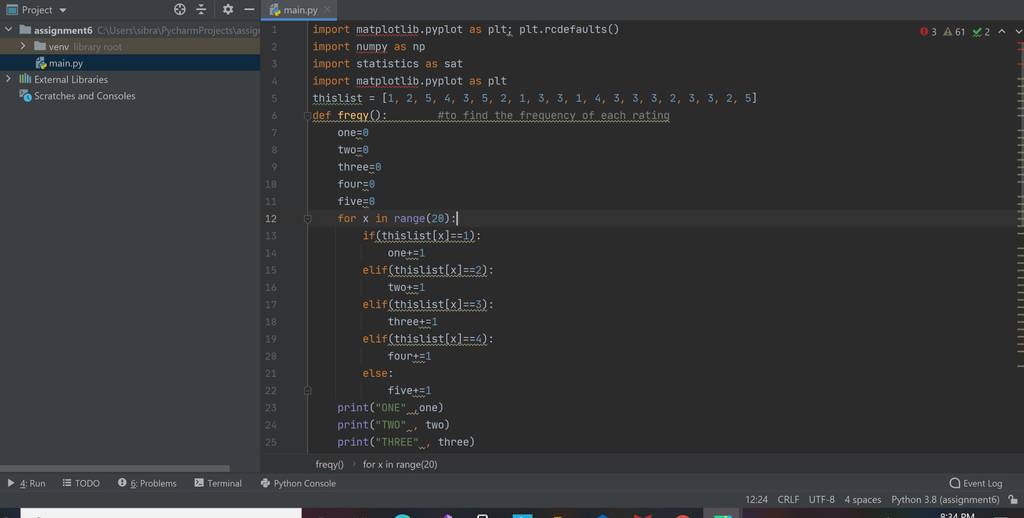The width and height of the screenshot is (1024, 518).
Task: Click 'else:' on line 21
Action: (378, 374)
